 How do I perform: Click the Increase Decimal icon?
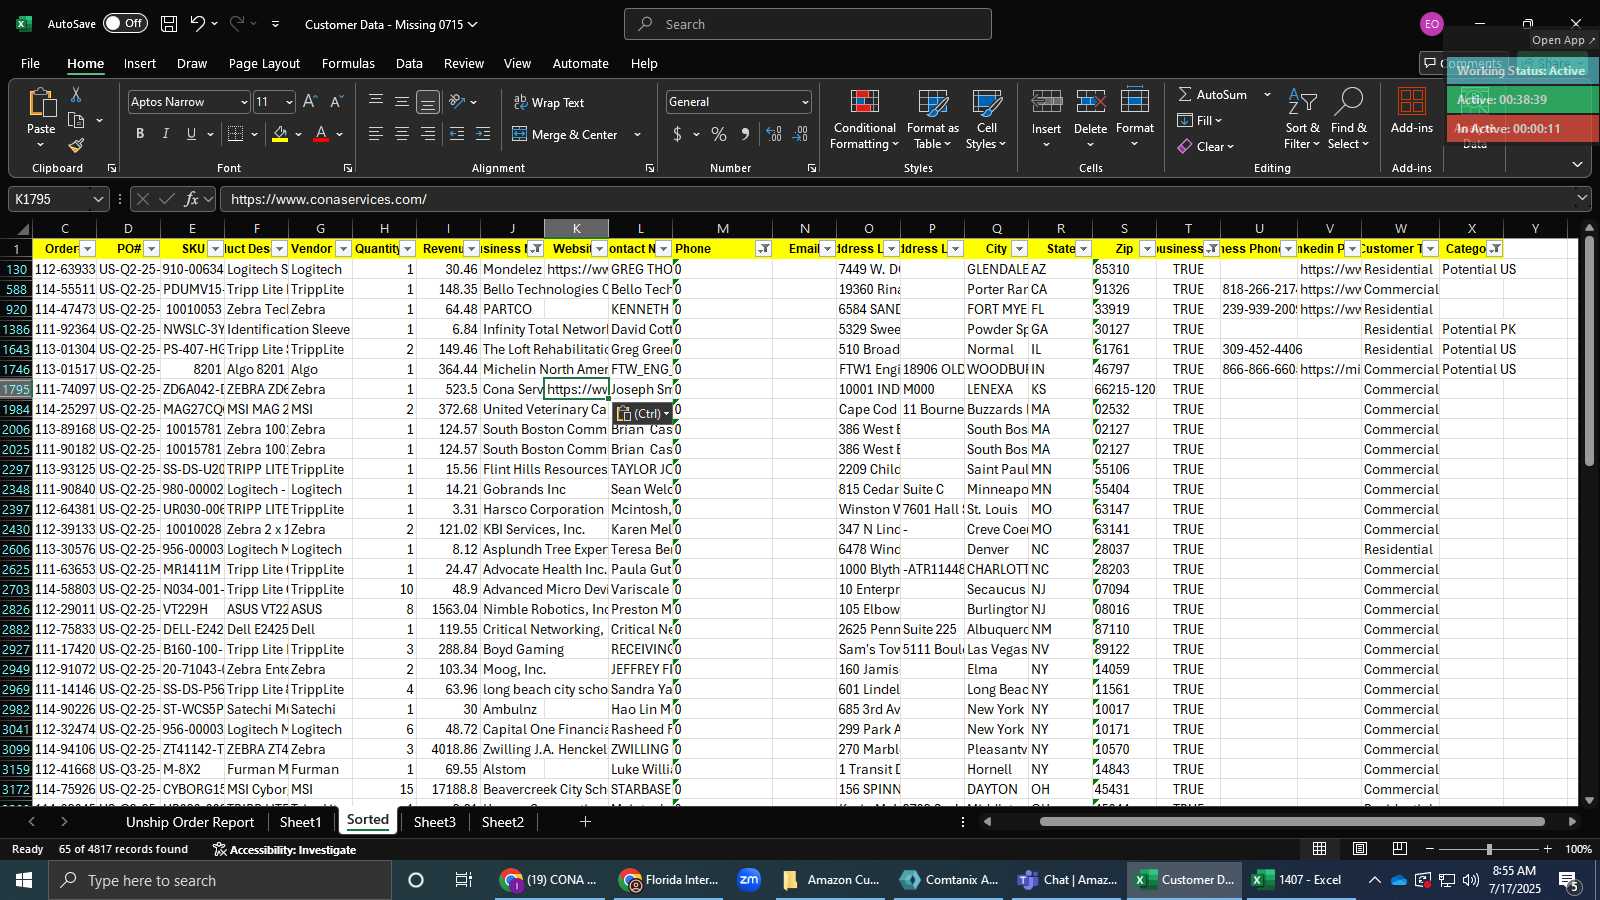(774, 134)
